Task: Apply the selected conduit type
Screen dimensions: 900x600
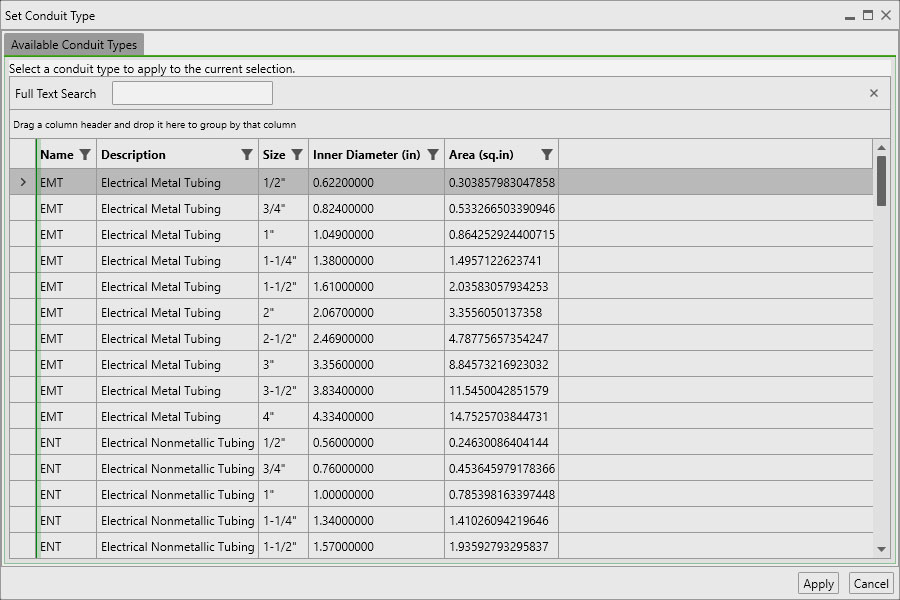Action: [x=818, y=583]
